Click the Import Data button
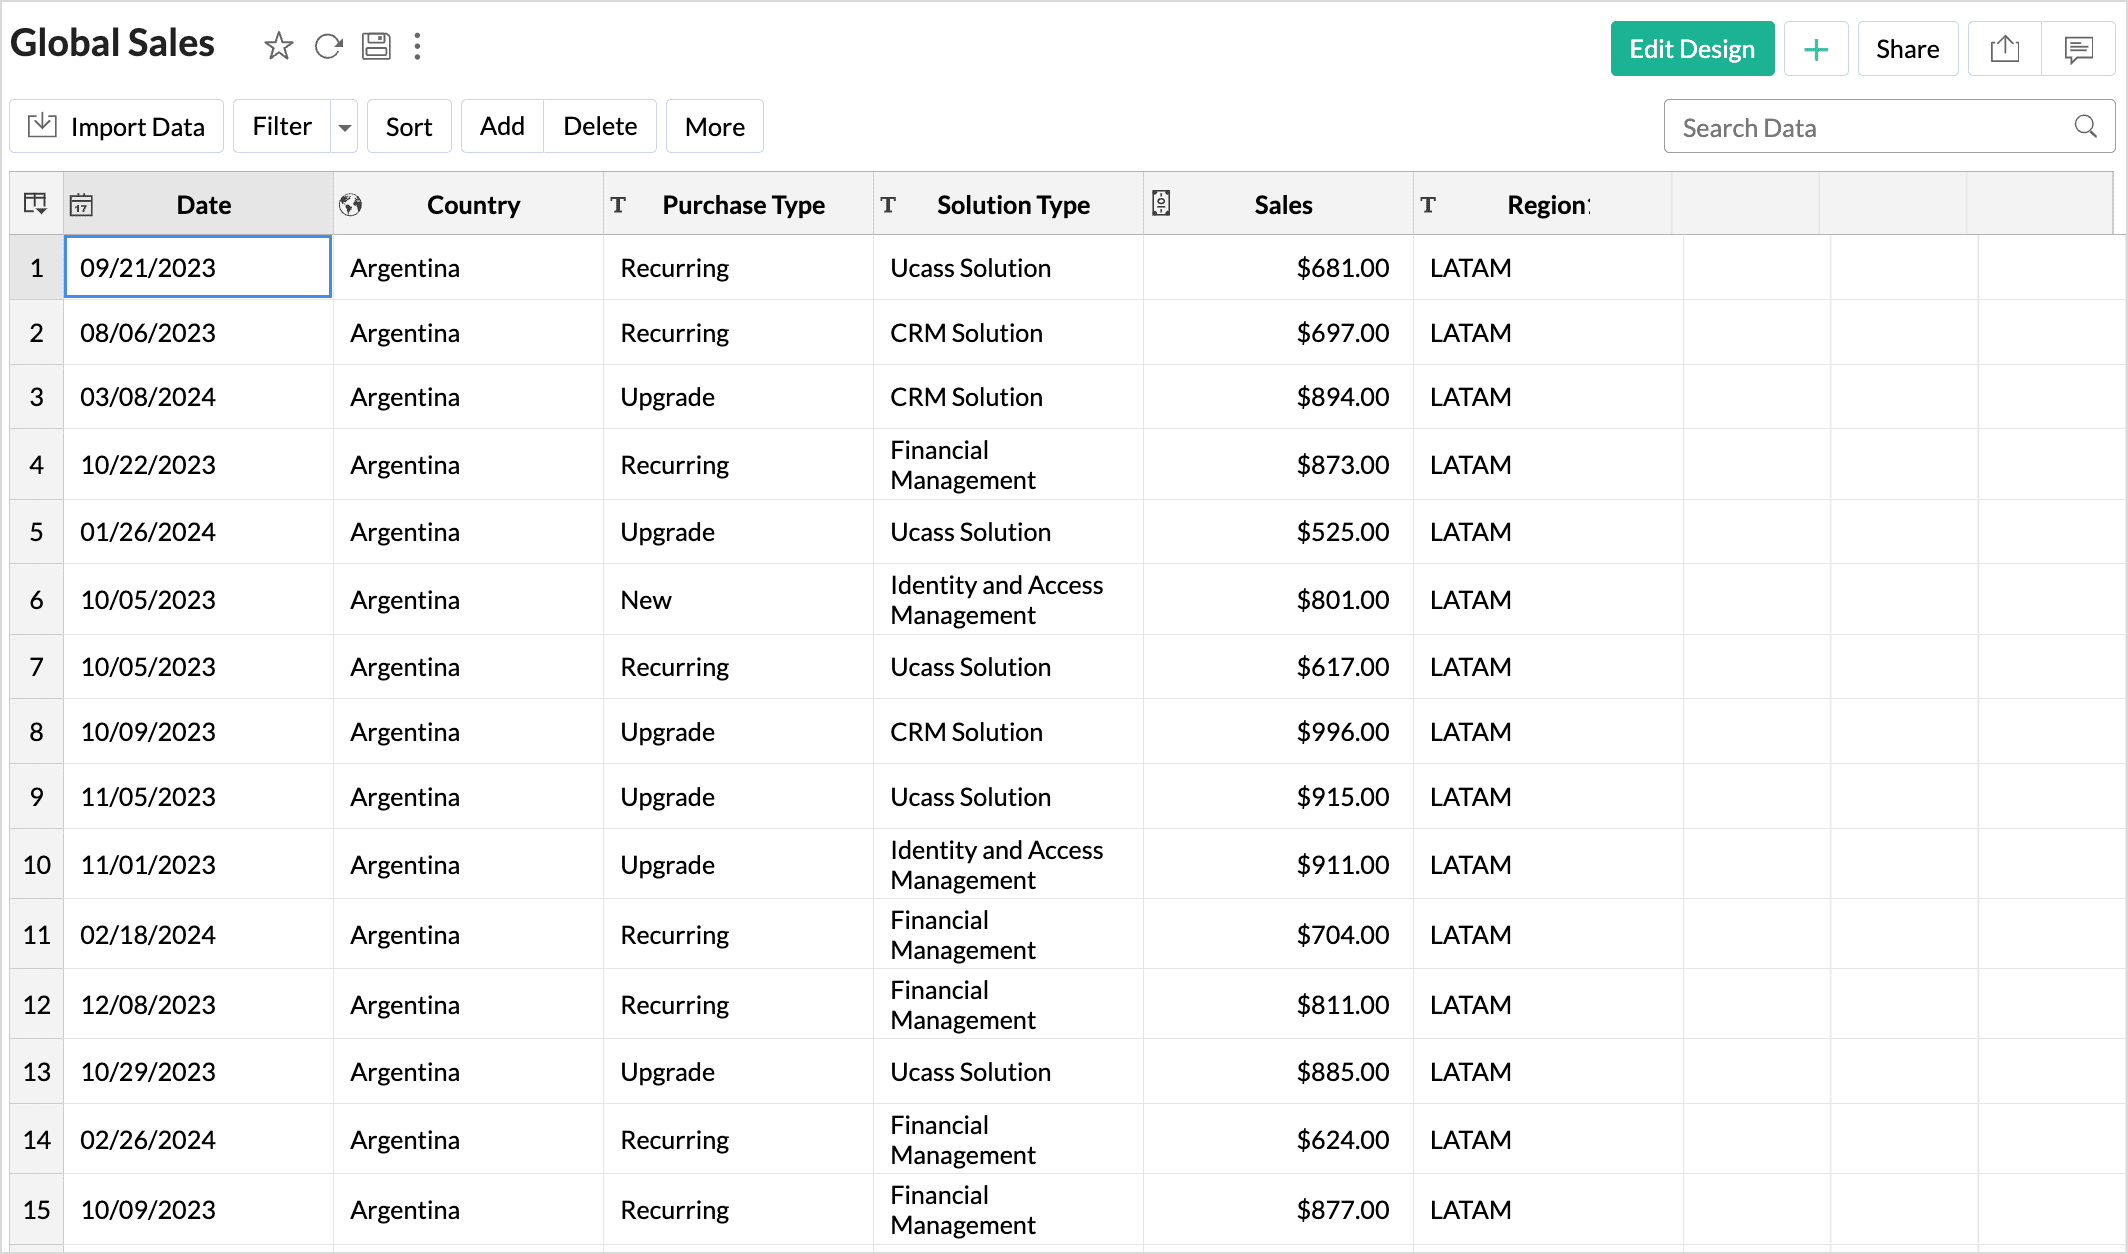This screenshot has width=2128, height=1254. 117,127
